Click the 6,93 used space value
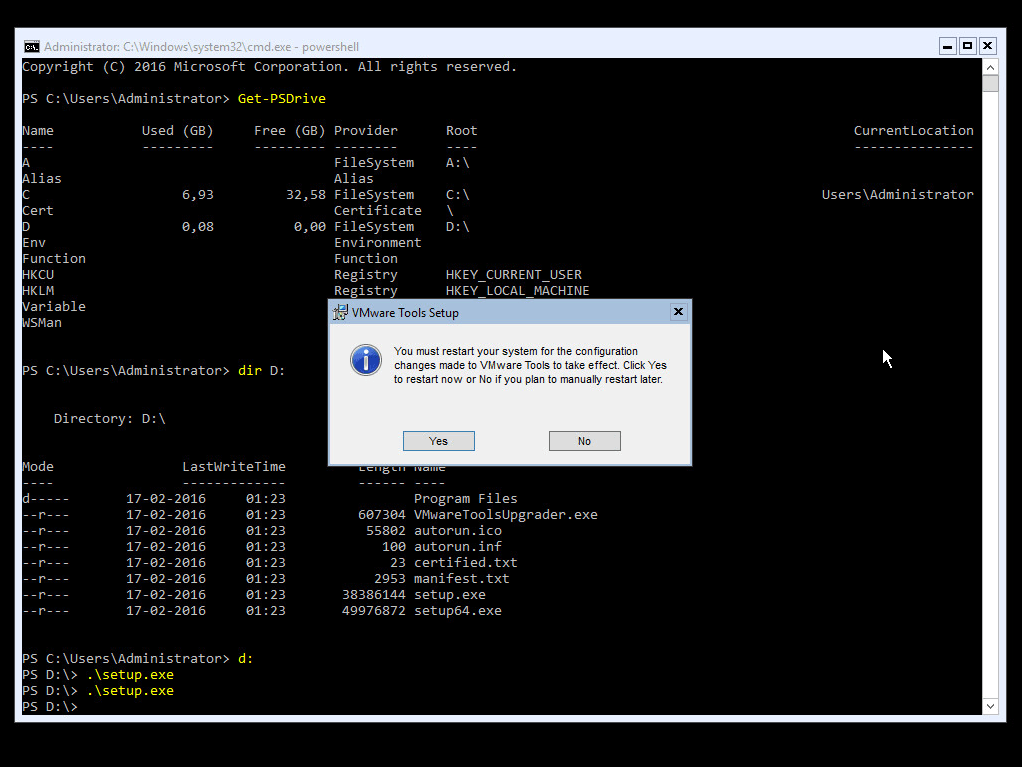This screenshot has height=767, width=1022. [197, 194]
